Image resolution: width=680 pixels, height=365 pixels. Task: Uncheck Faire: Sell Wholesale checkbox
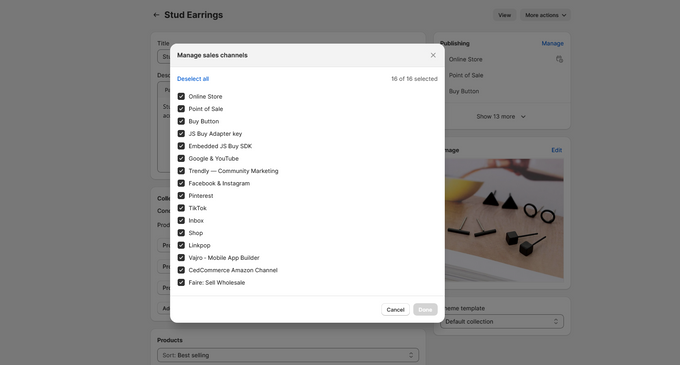point(181,283)
